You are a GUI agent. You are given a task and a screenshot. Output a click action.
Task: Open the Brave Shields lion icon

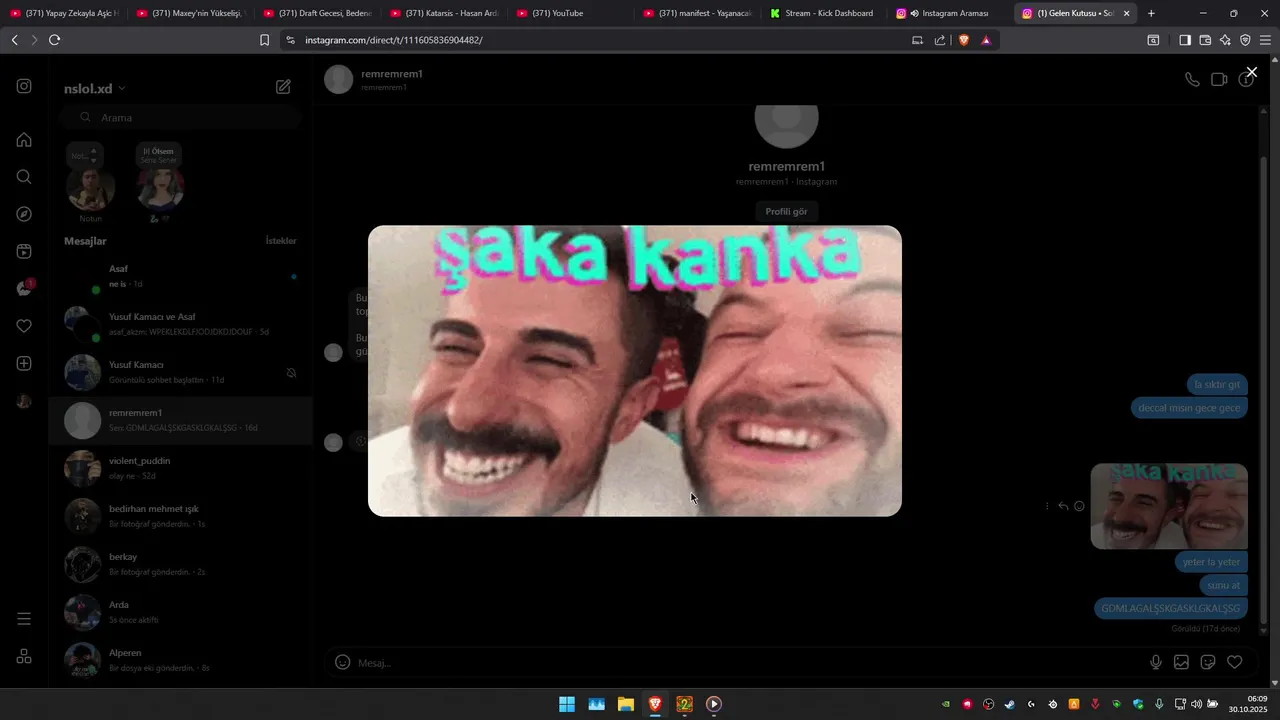click(x=963, y=40)
